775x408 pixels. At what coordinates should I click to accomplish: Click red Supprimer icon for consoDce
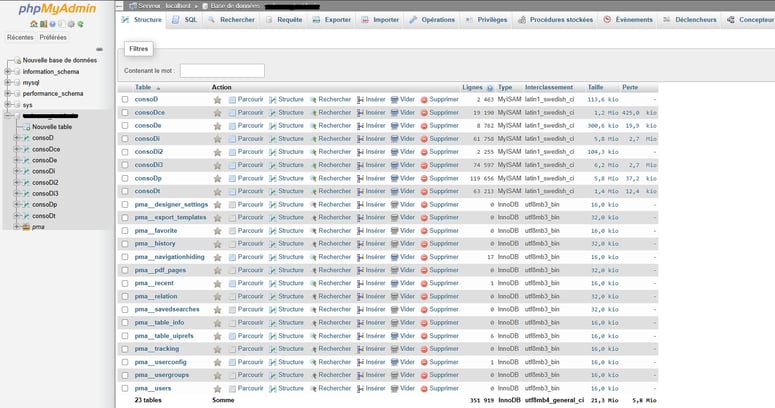(x=424, y=113)
